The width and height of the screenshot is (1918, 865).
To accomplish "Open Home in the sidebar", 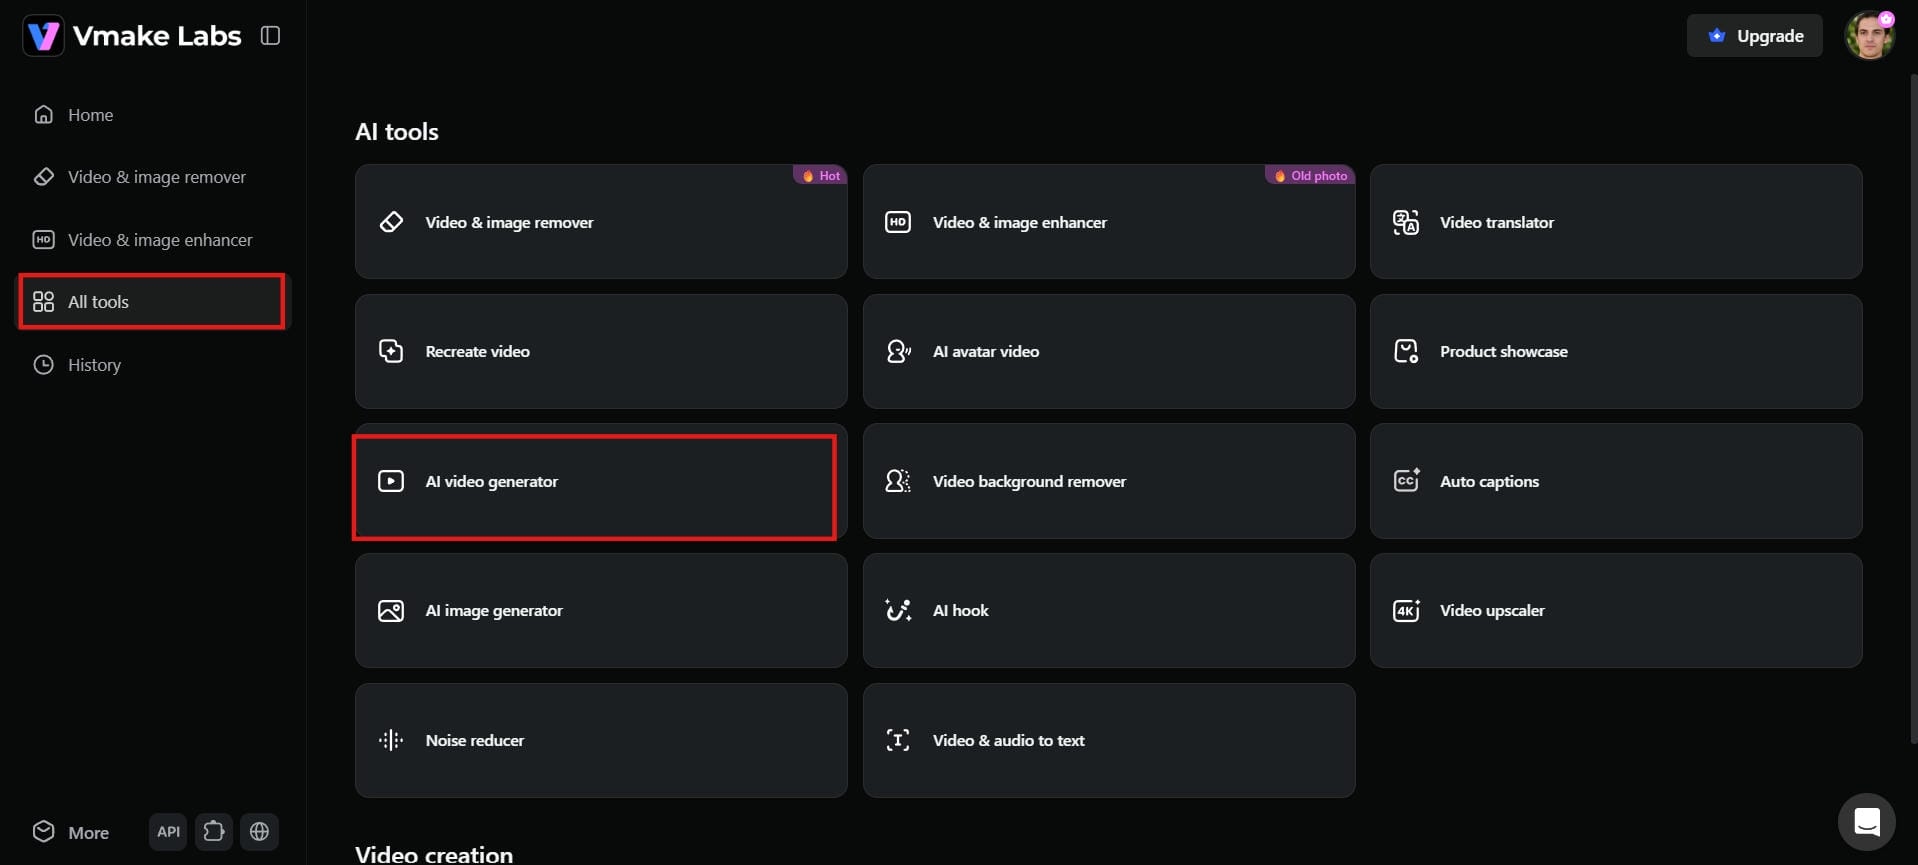I will pos(152,115).
